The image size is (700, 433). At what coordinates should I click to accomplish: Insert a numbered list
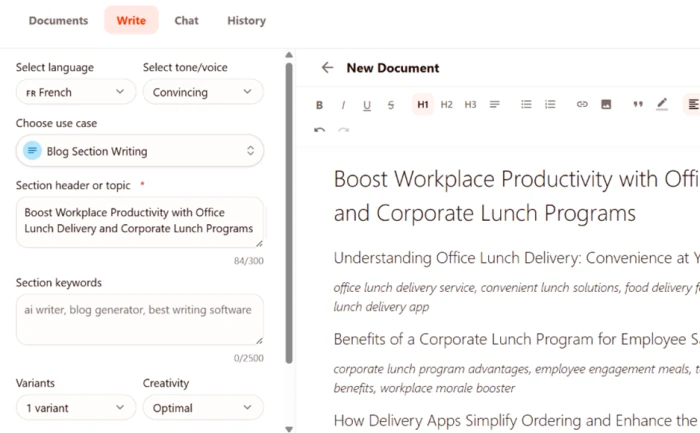pos(550,104)
